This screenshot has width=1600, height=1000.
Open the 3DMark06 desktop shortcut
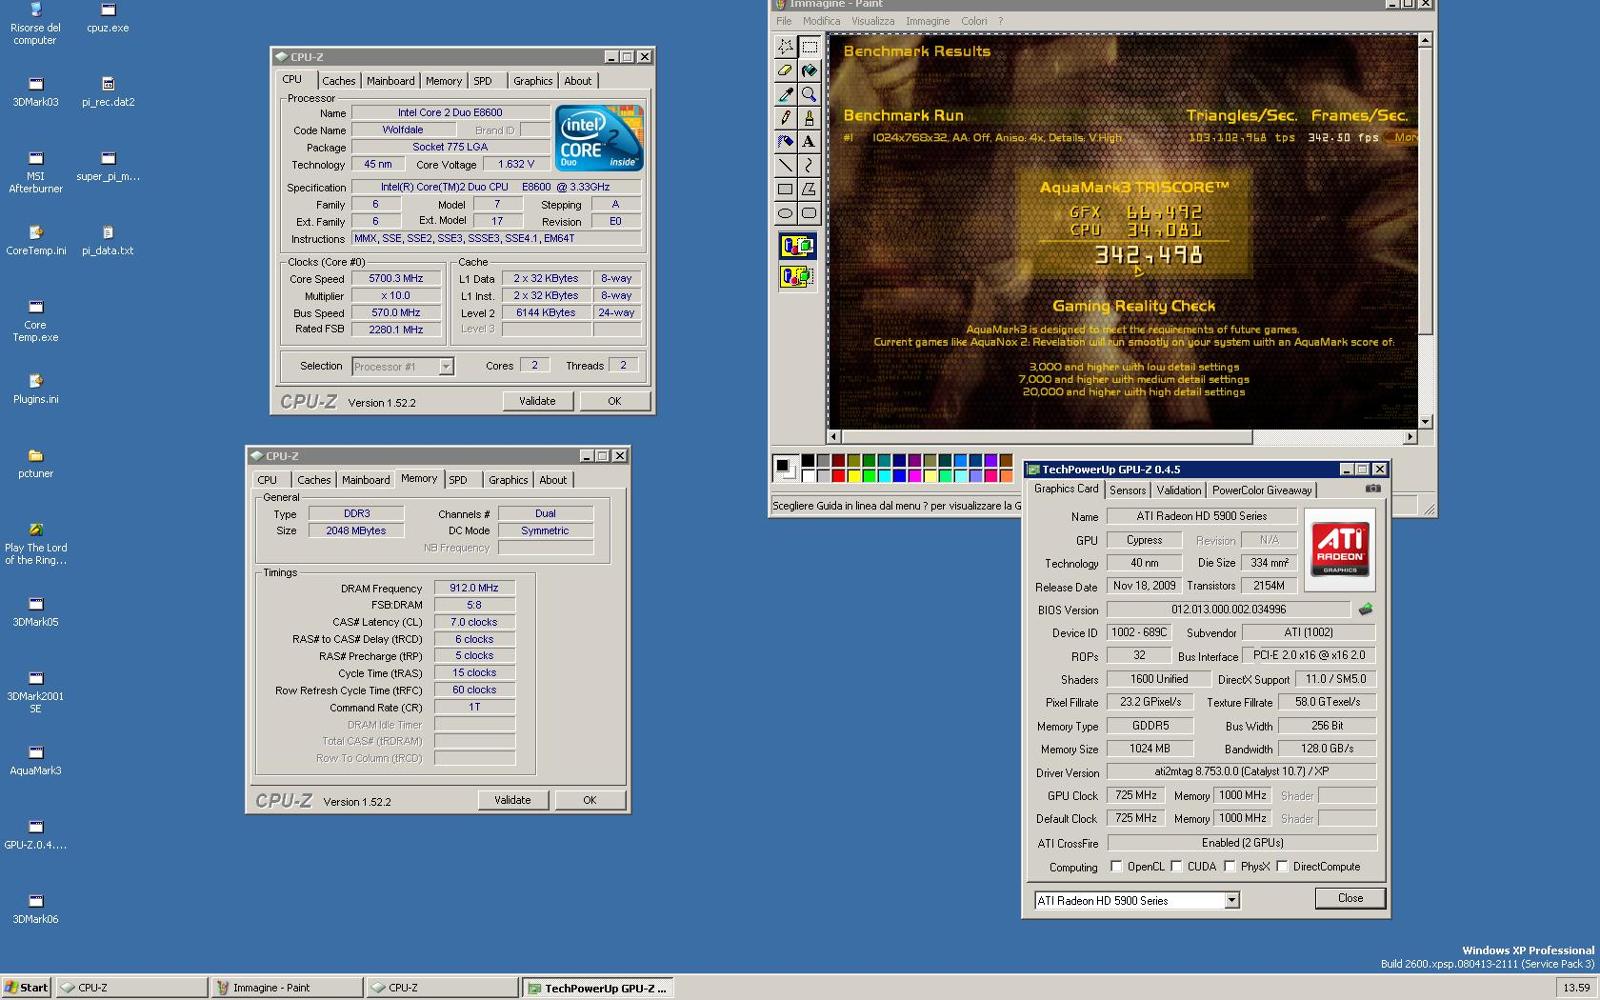36,908
